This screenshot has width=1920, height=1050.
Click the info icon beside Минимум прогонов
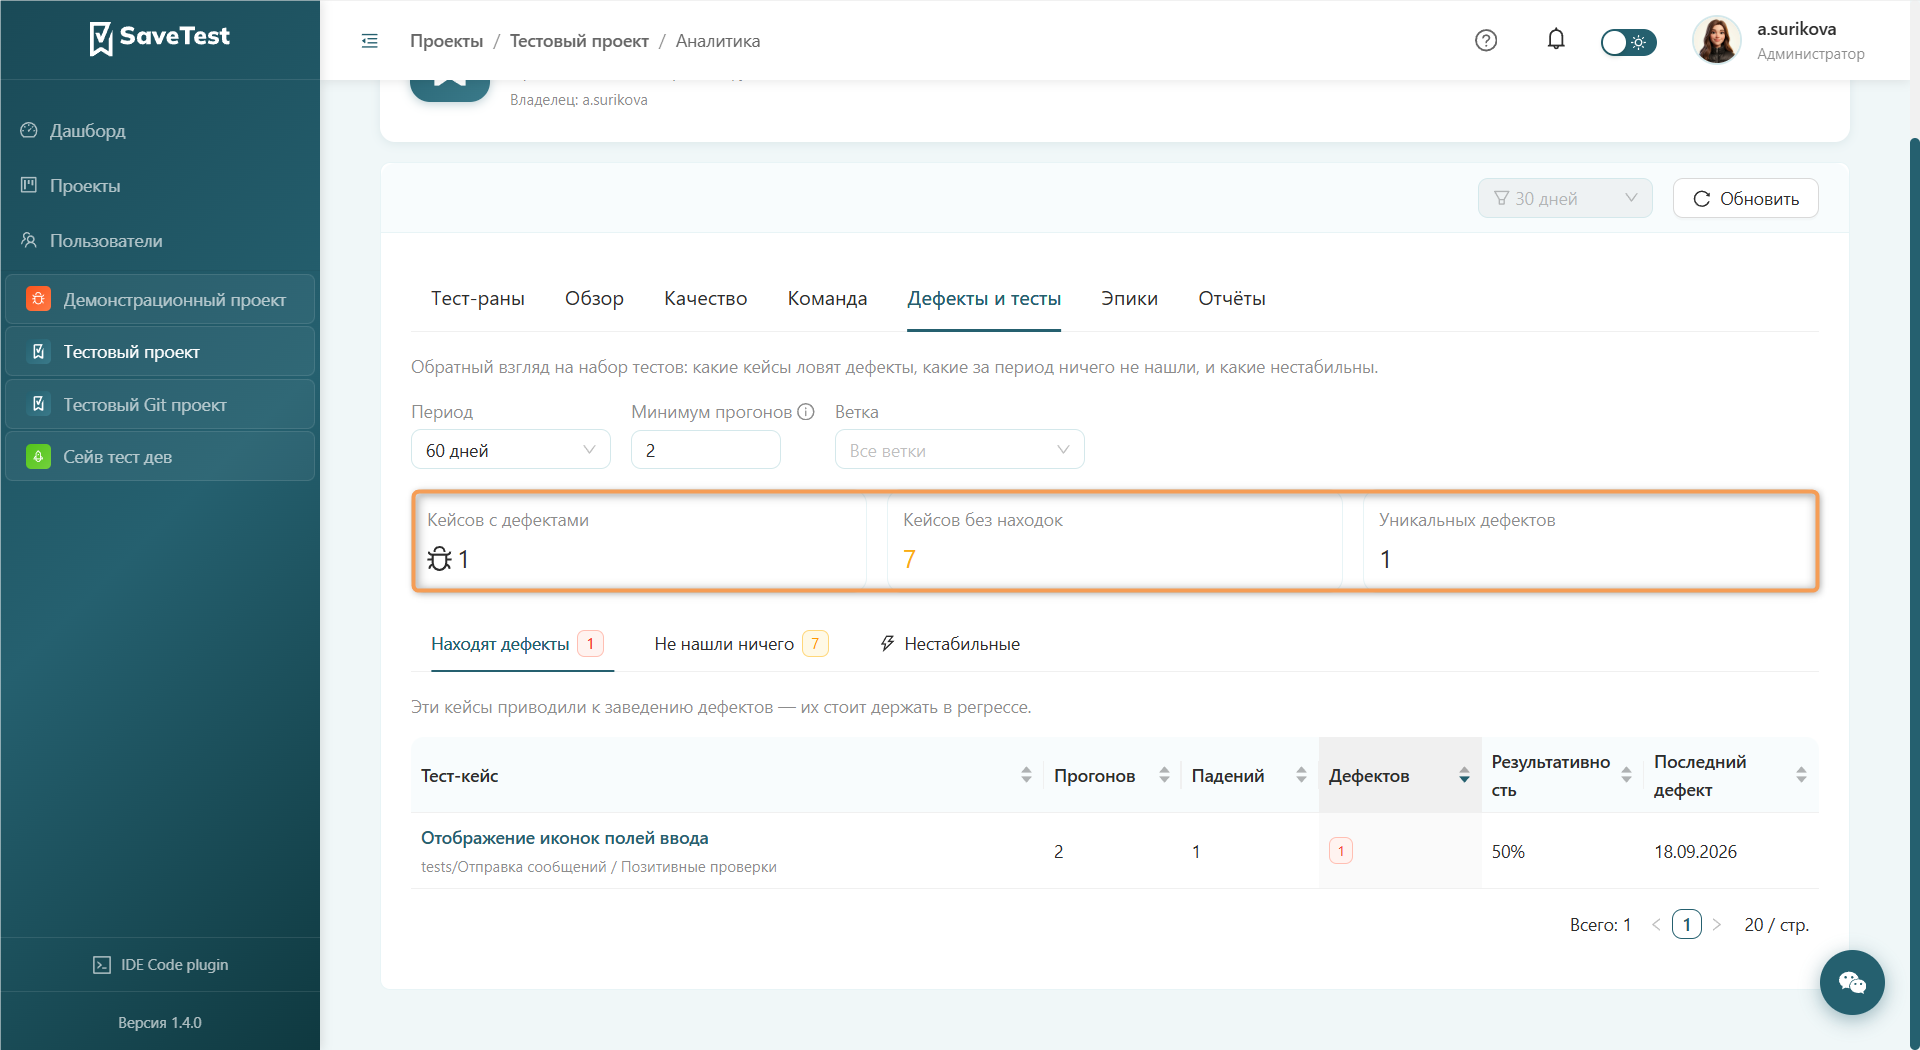(806, 412)
